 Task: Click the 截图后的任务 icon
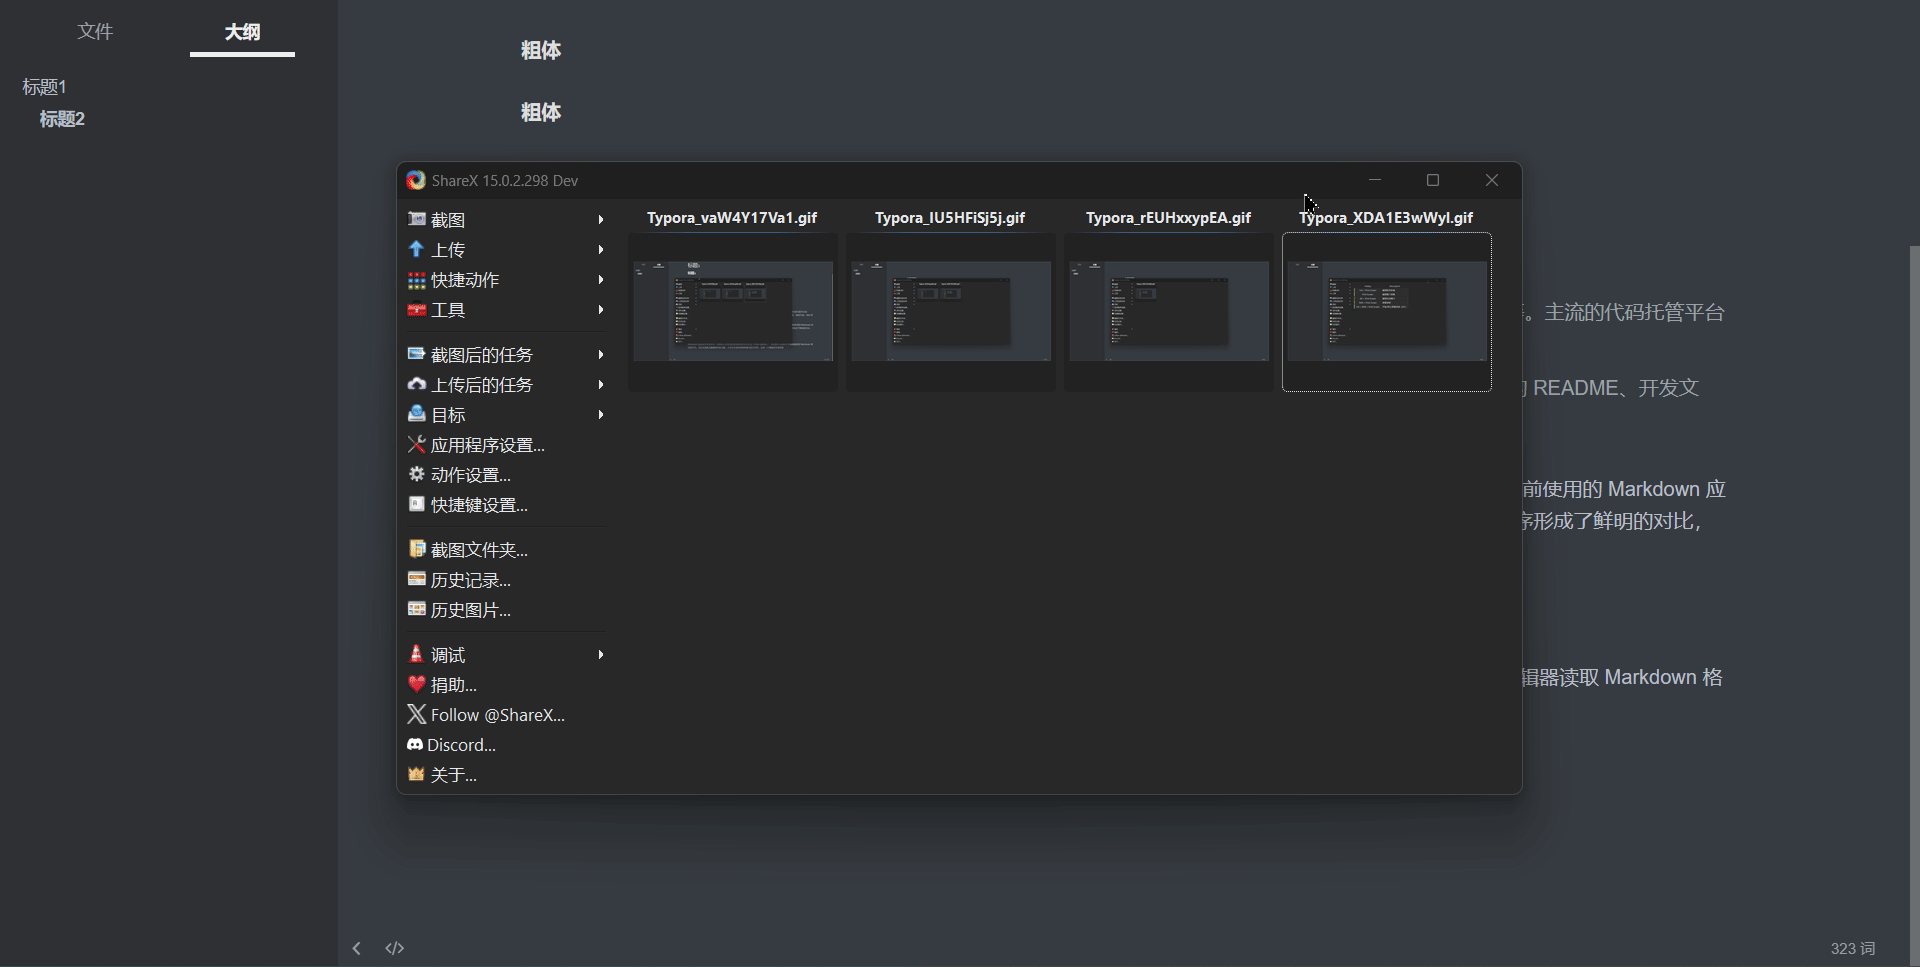[417, 354]
